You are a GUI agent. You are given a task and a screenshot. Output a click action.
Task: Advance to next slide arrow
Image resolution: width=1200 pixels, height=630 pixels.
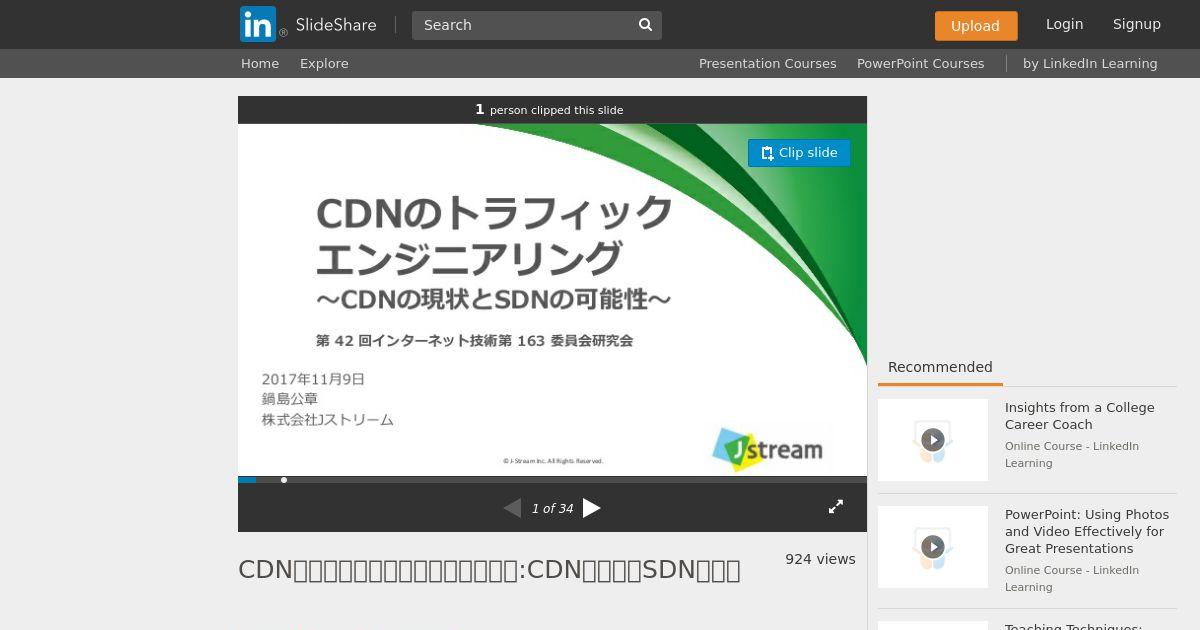pyautogui.click(x=592, y=508)
